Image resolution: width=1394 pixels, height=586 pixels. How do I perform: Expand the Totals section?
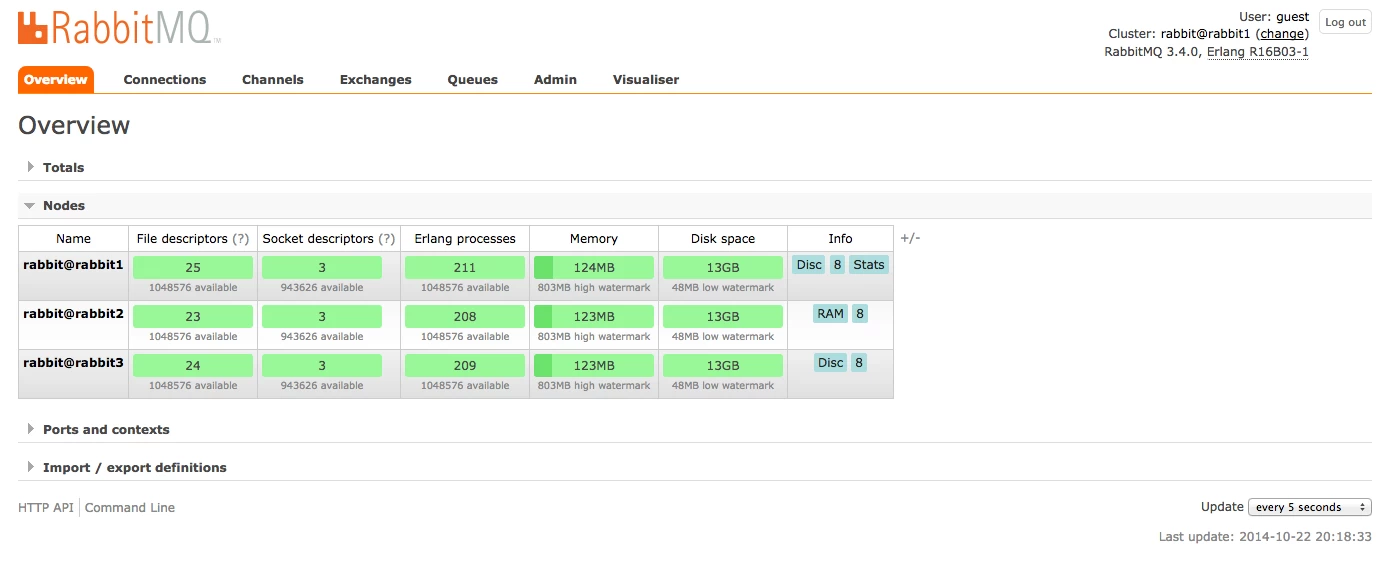coord(63,167)
